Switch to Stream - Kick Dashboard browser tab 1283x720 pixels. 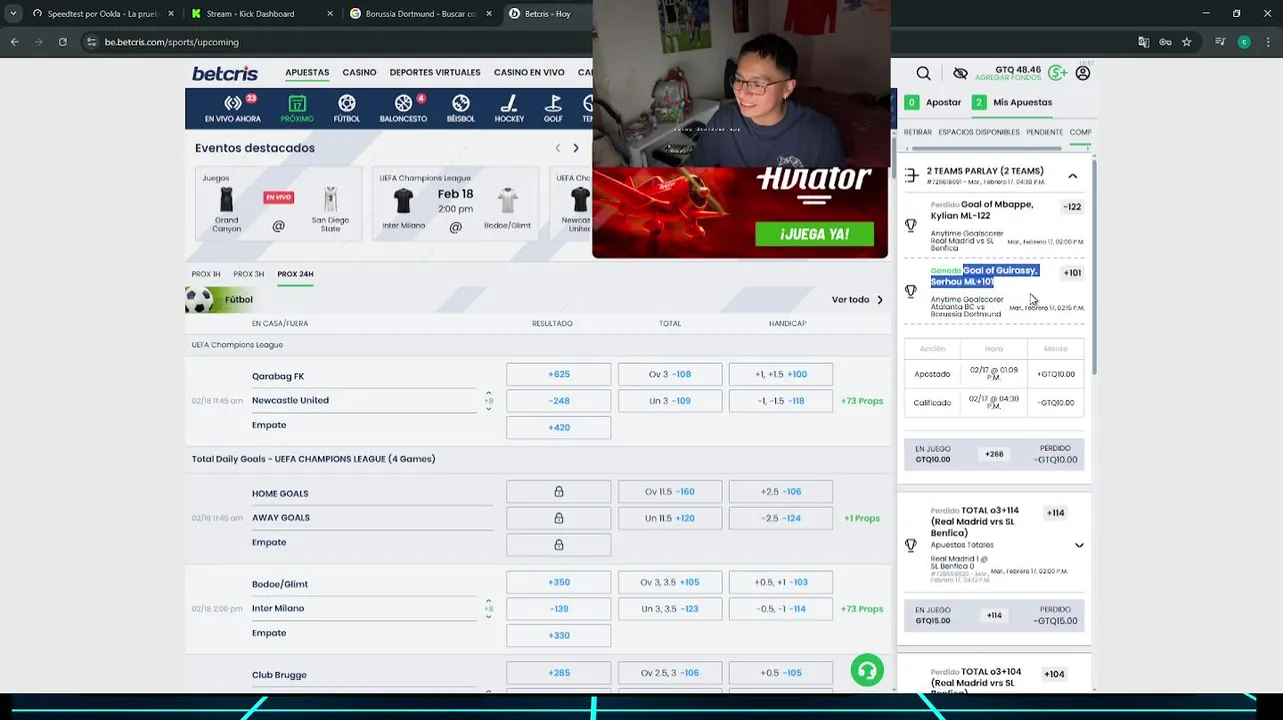tap(260, 14)
